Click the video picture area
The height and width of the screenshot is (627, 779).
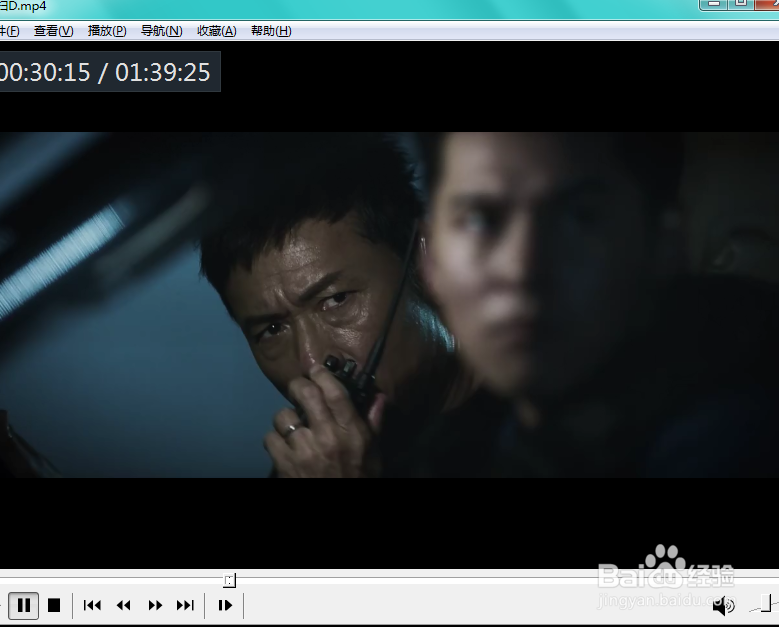(390, 305)
